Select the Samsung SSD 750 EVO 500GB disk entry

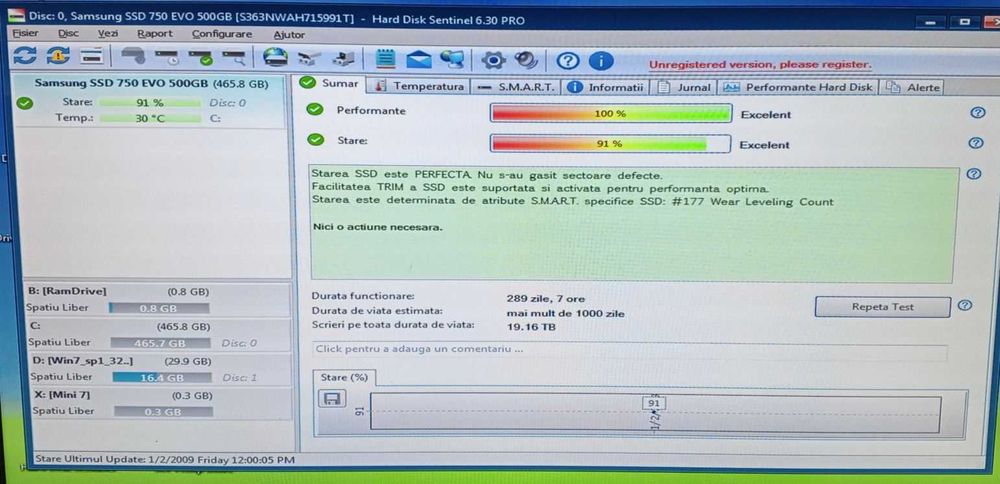tap(151, 101)
